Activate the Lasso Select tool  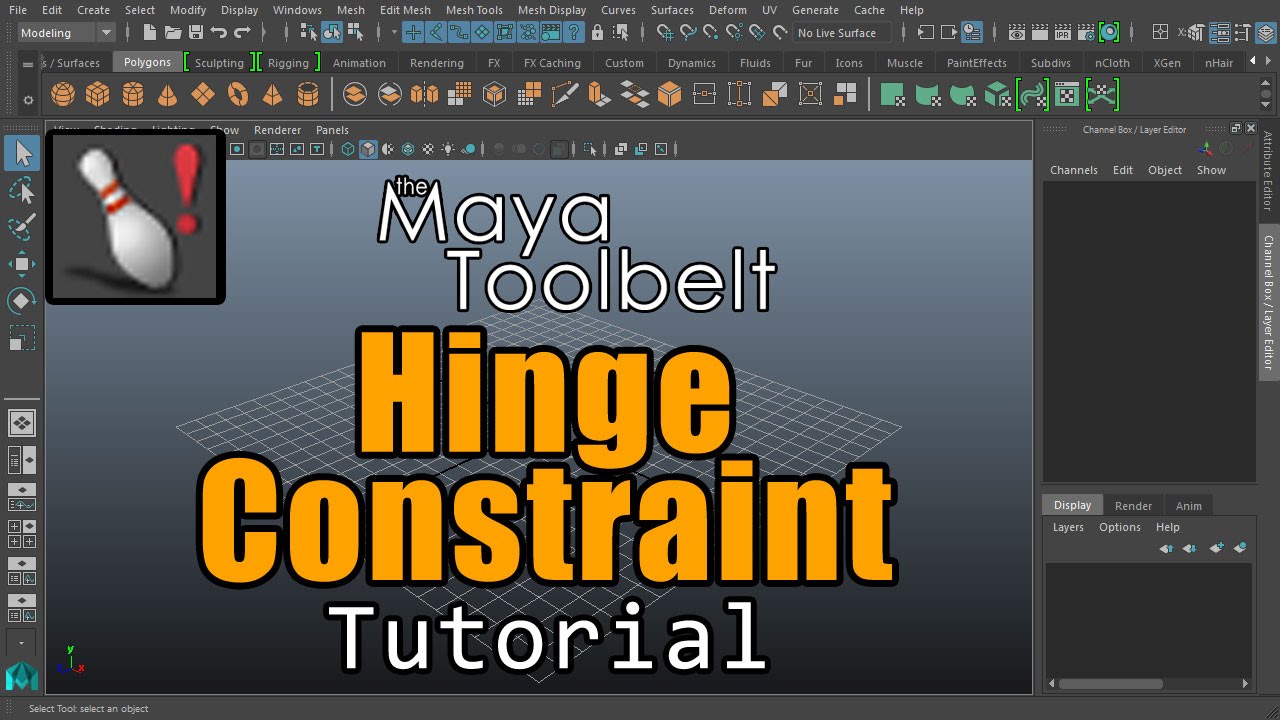click(x=22, y=190)
